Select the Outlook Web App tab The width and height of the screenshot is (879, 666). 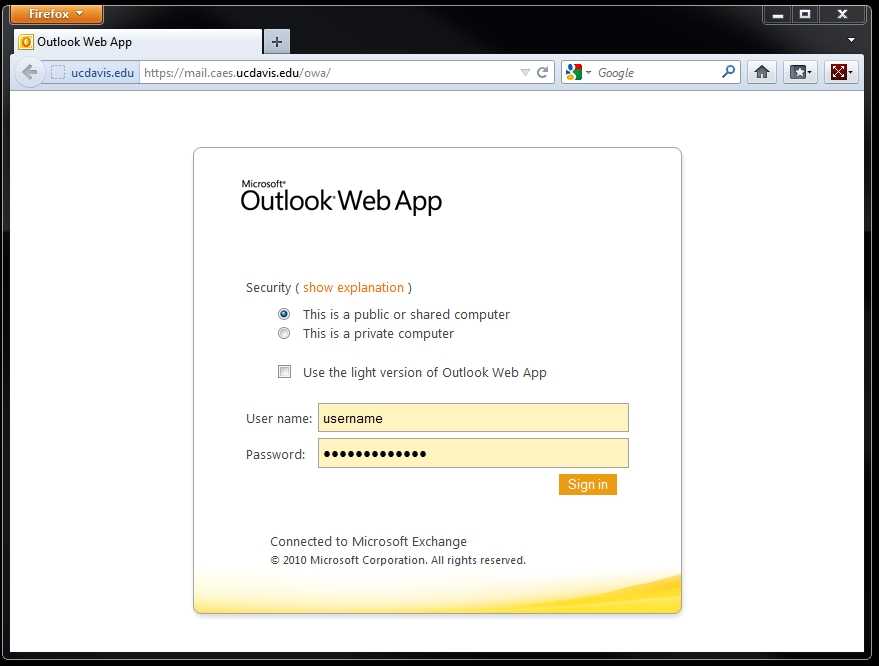(137, 42)
